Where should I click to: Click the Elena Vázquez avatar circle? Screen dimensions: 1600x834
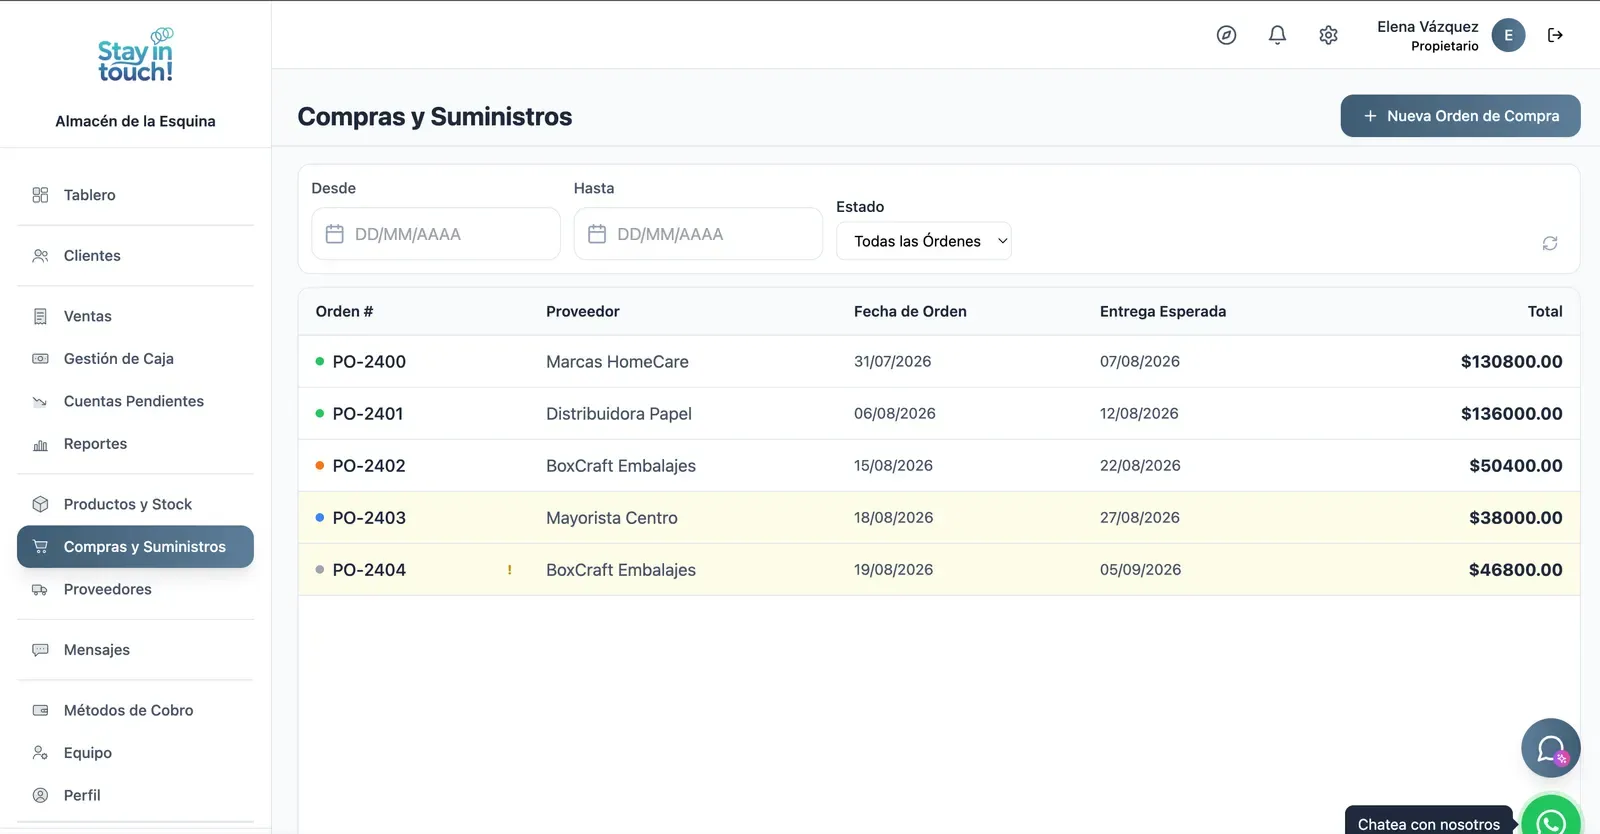[x=1508, y=35]
